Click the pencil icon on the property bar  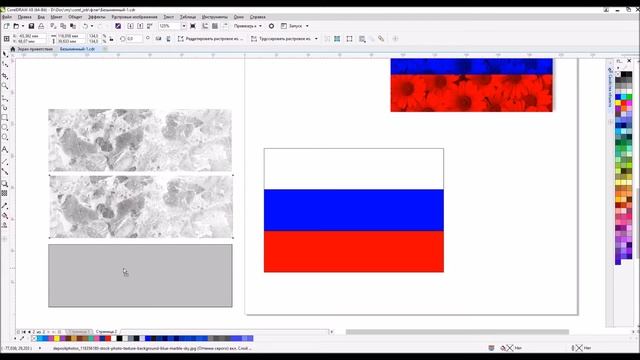381,39
